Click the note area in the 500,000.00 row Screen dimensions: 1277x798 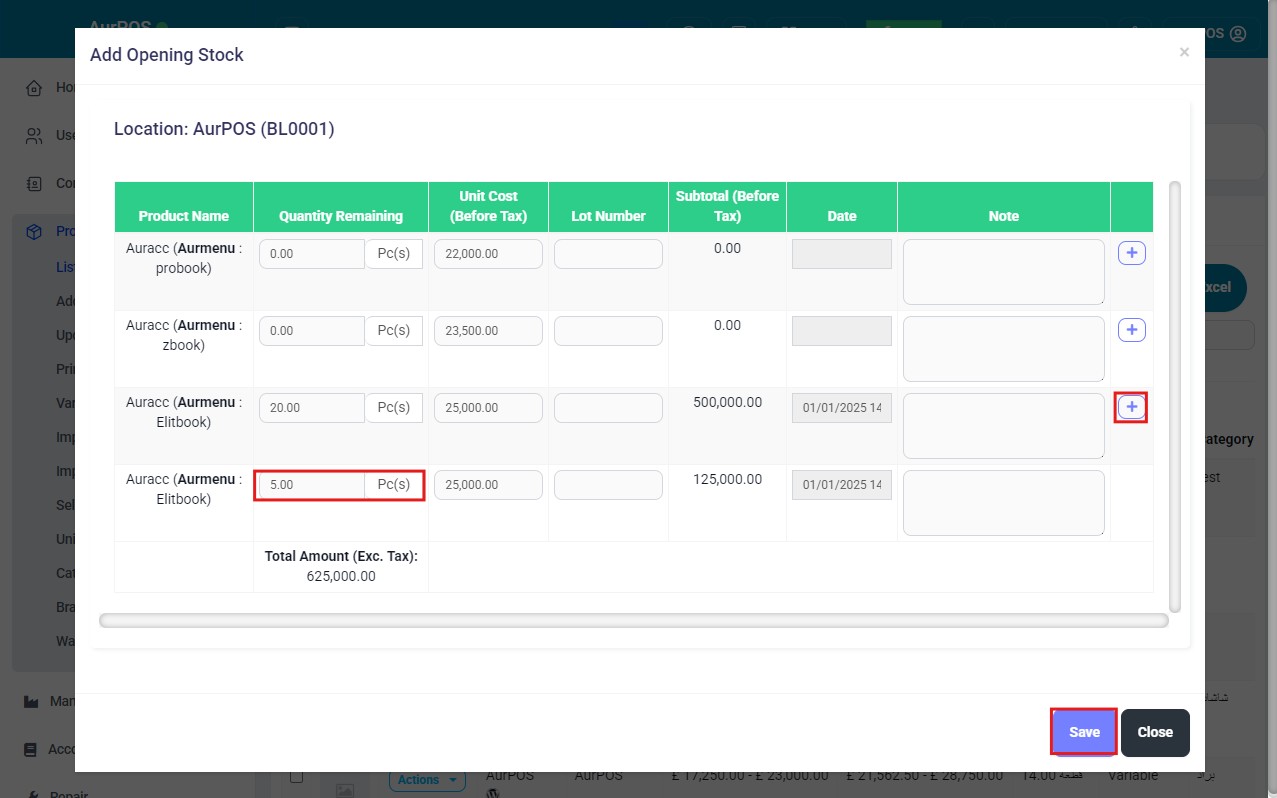pos(1004,426)
